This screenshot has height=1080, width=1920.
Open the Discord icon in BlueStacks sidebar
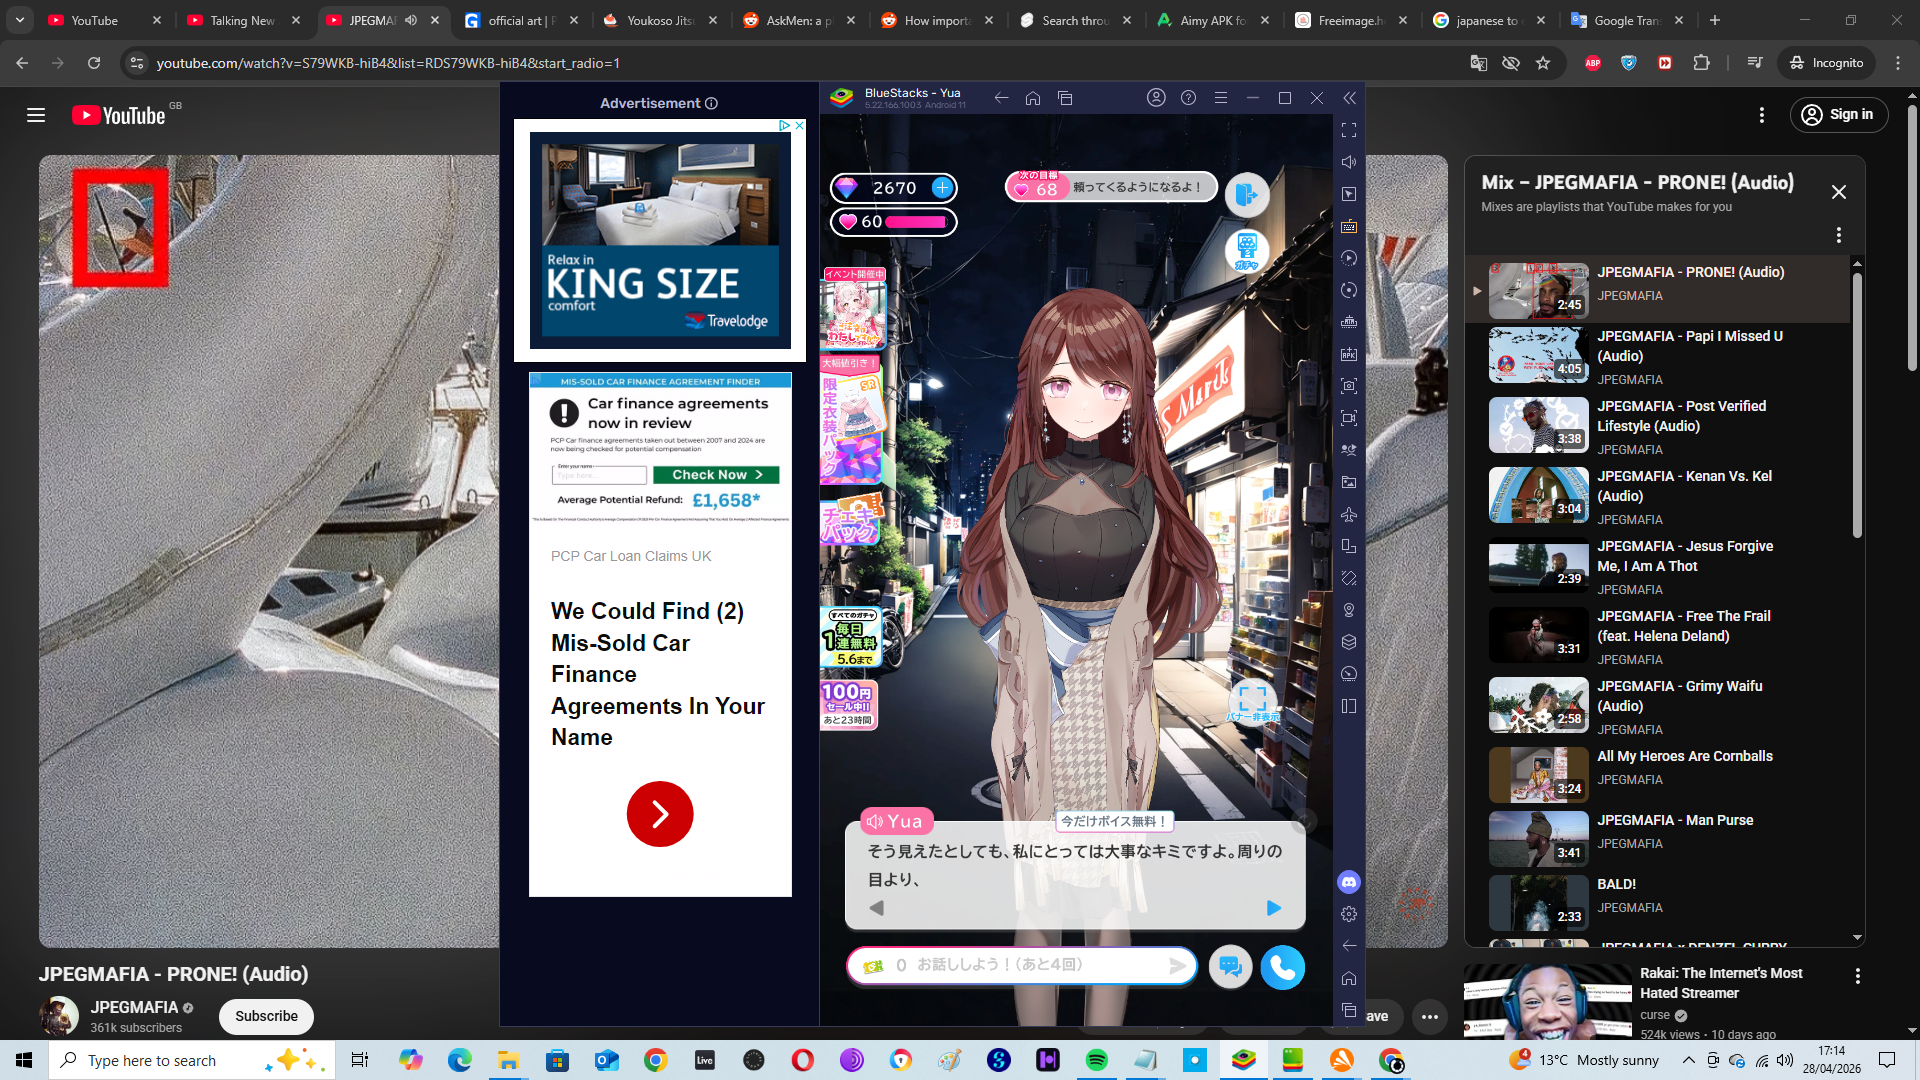(x=1349, y=882)
